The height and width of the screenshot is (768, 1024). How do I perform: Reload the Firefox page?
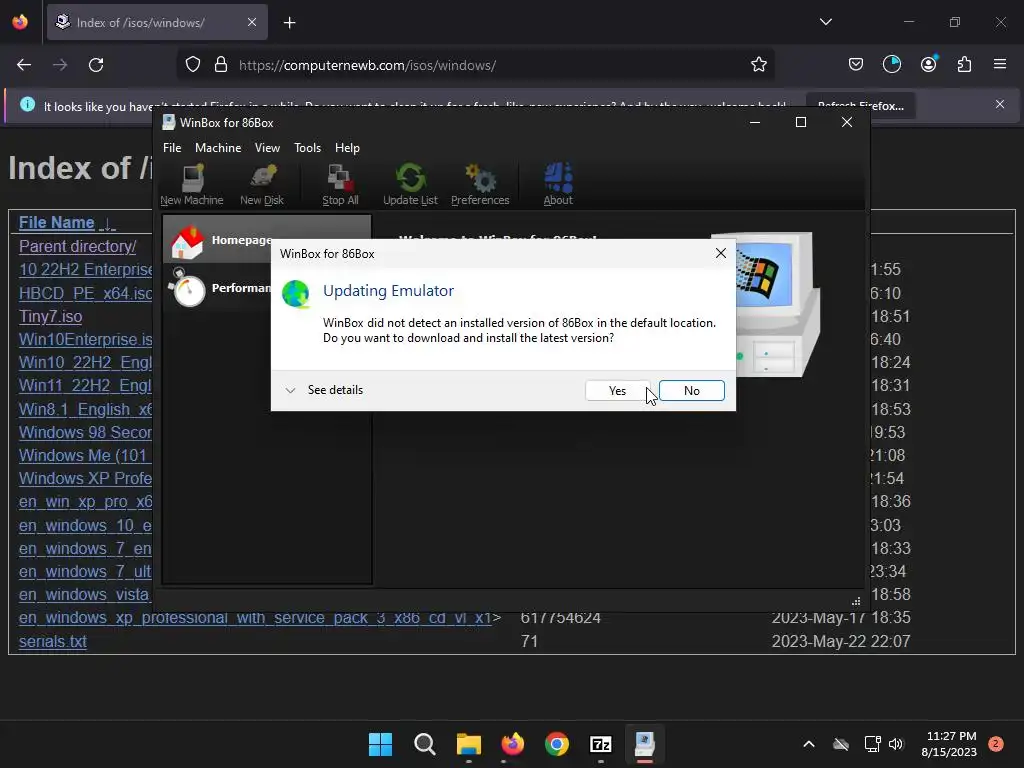[x=96, y=65]
